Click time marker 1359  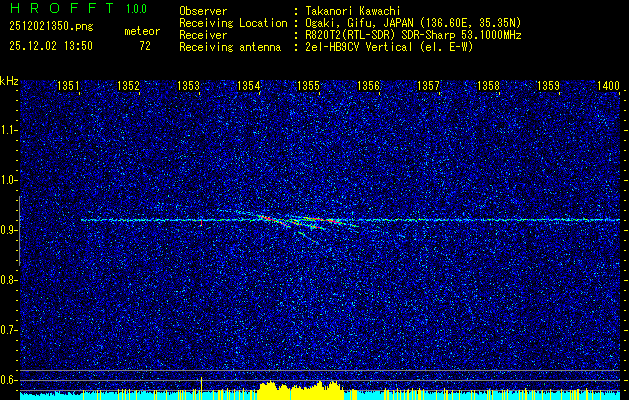tap(548, 86)
